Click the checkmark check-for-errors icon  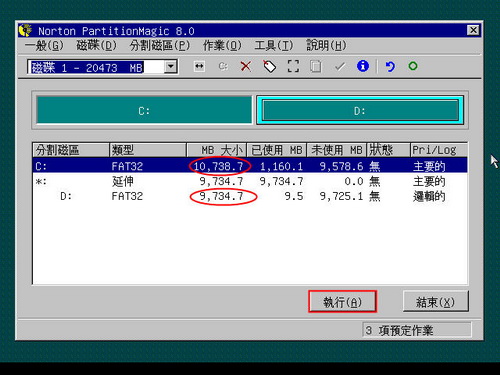click(340, 67)
